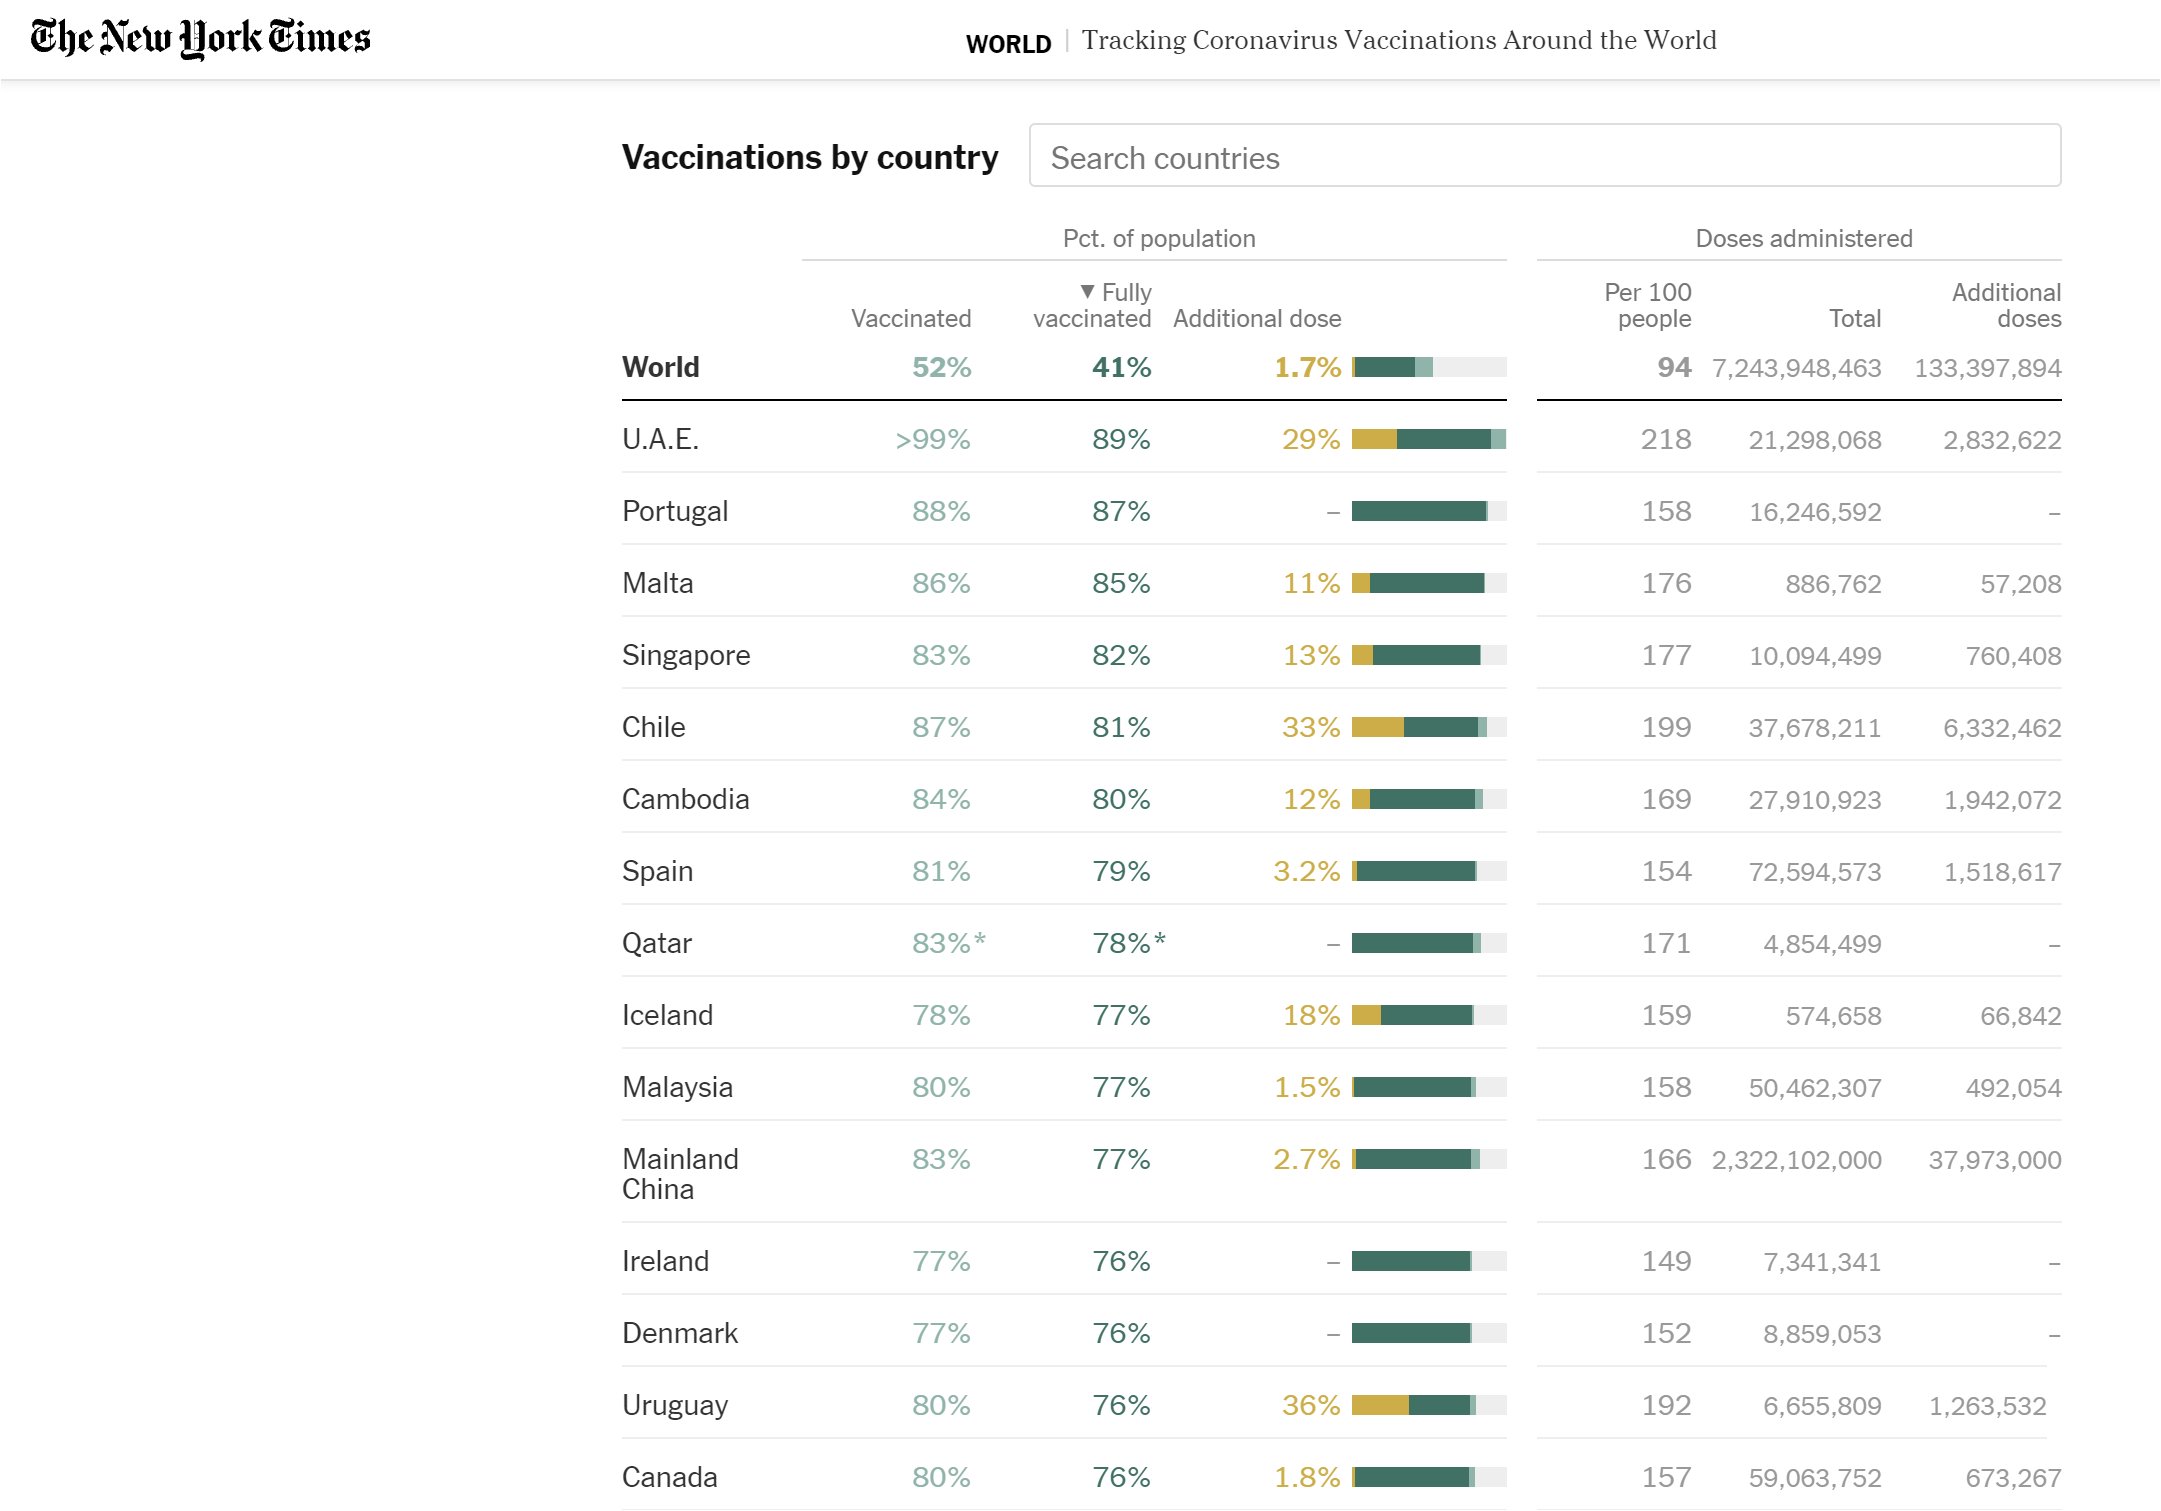Sort by Additional dose column header
Viewport: 2161px width, 1511px height.
[x=1256, y=318]
